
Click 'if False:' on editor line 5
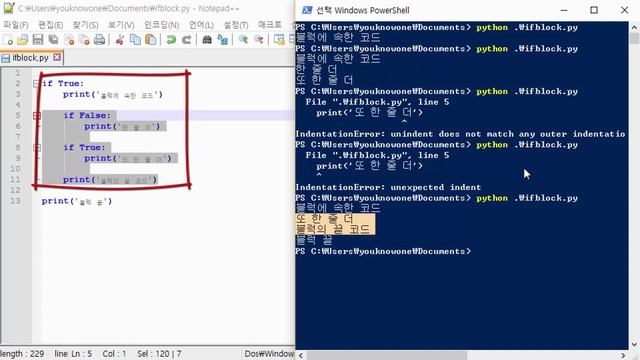87,116
